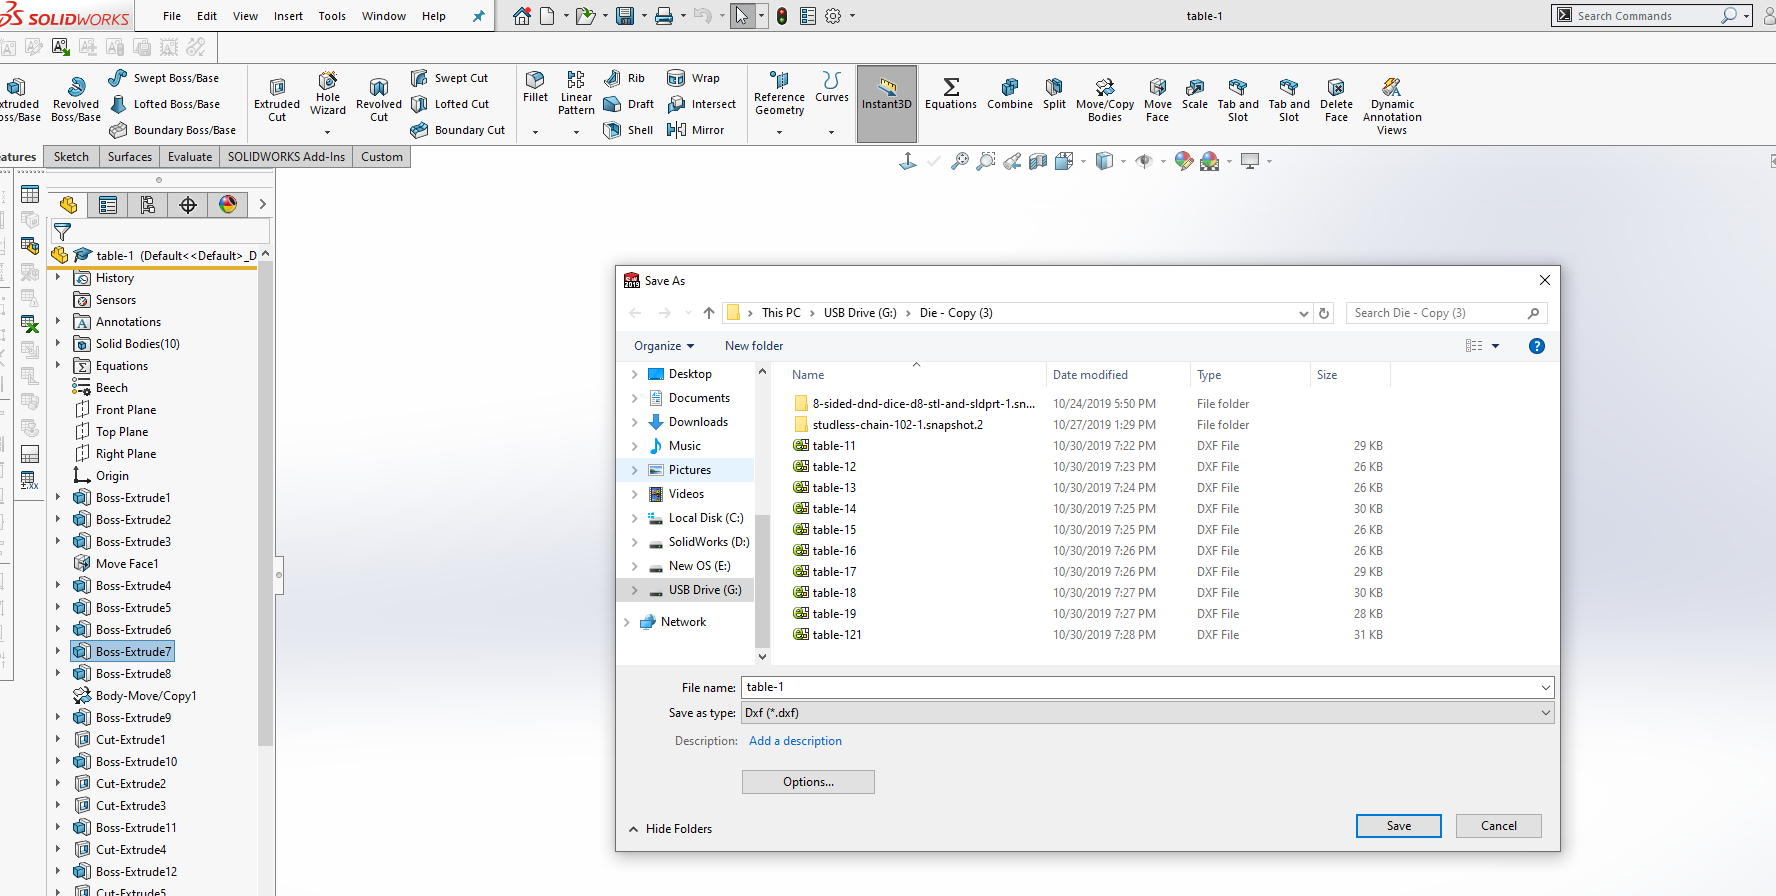
Task: Click the New folder button
Action: pos(754,346)
